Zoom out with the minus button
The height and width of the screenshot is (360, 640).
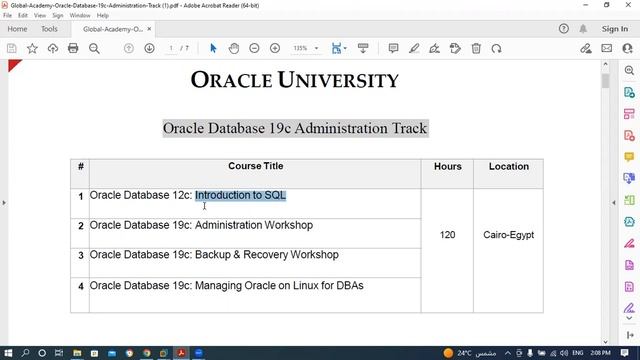pos(254,48)
